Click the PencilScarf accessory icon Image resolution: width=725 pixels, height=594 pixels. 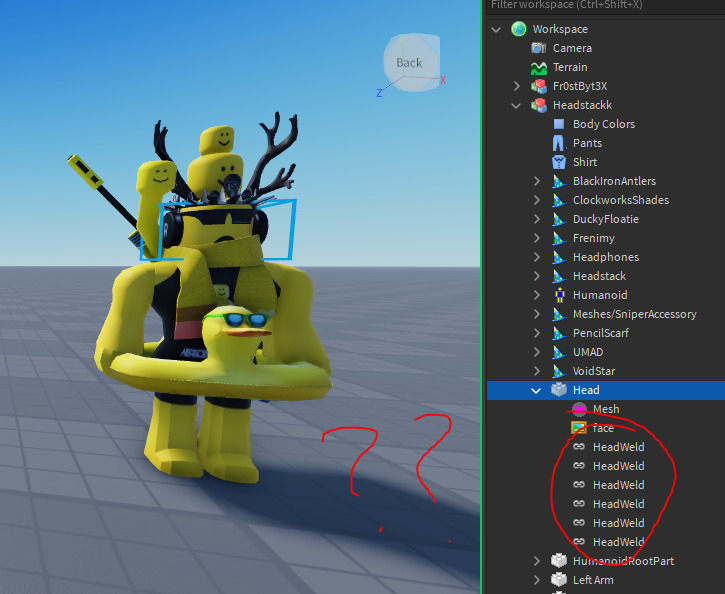point(559,333)
